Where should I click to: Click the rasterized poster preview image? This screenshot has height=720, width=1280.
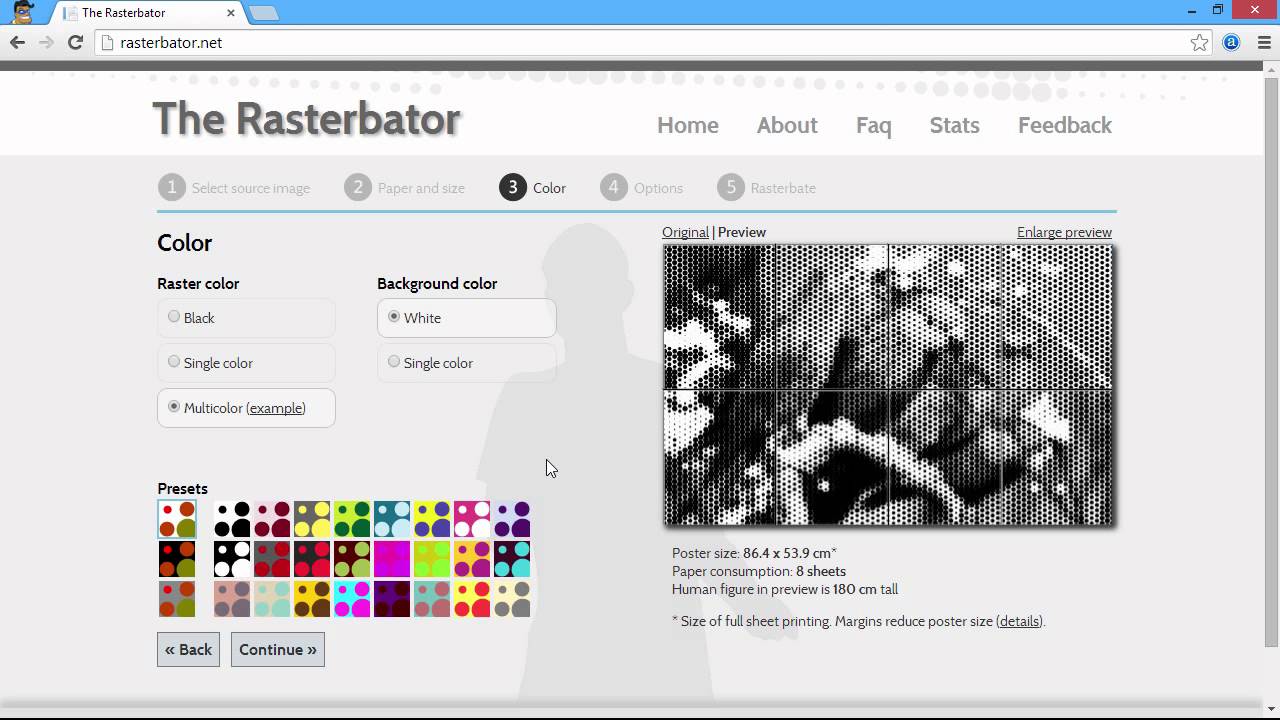[x=888, y=385]
